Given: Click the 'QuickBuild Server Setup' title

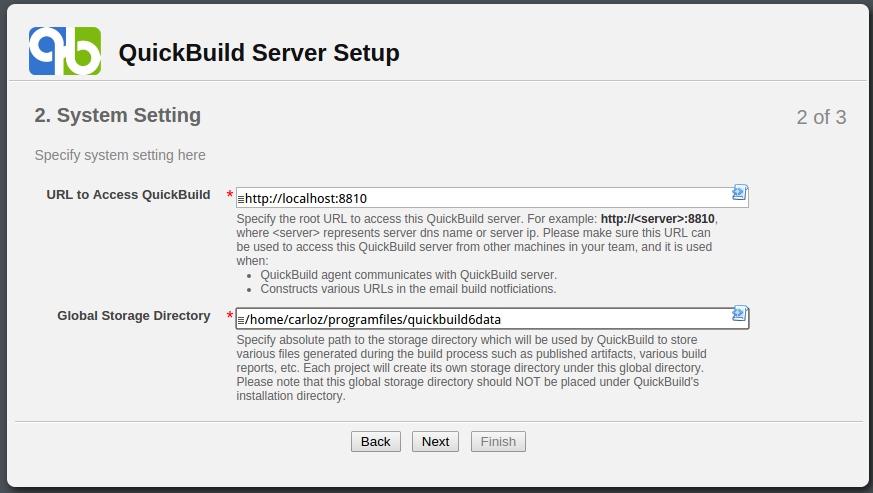Looking at the screenshot, I should click(x=259, y=53).
